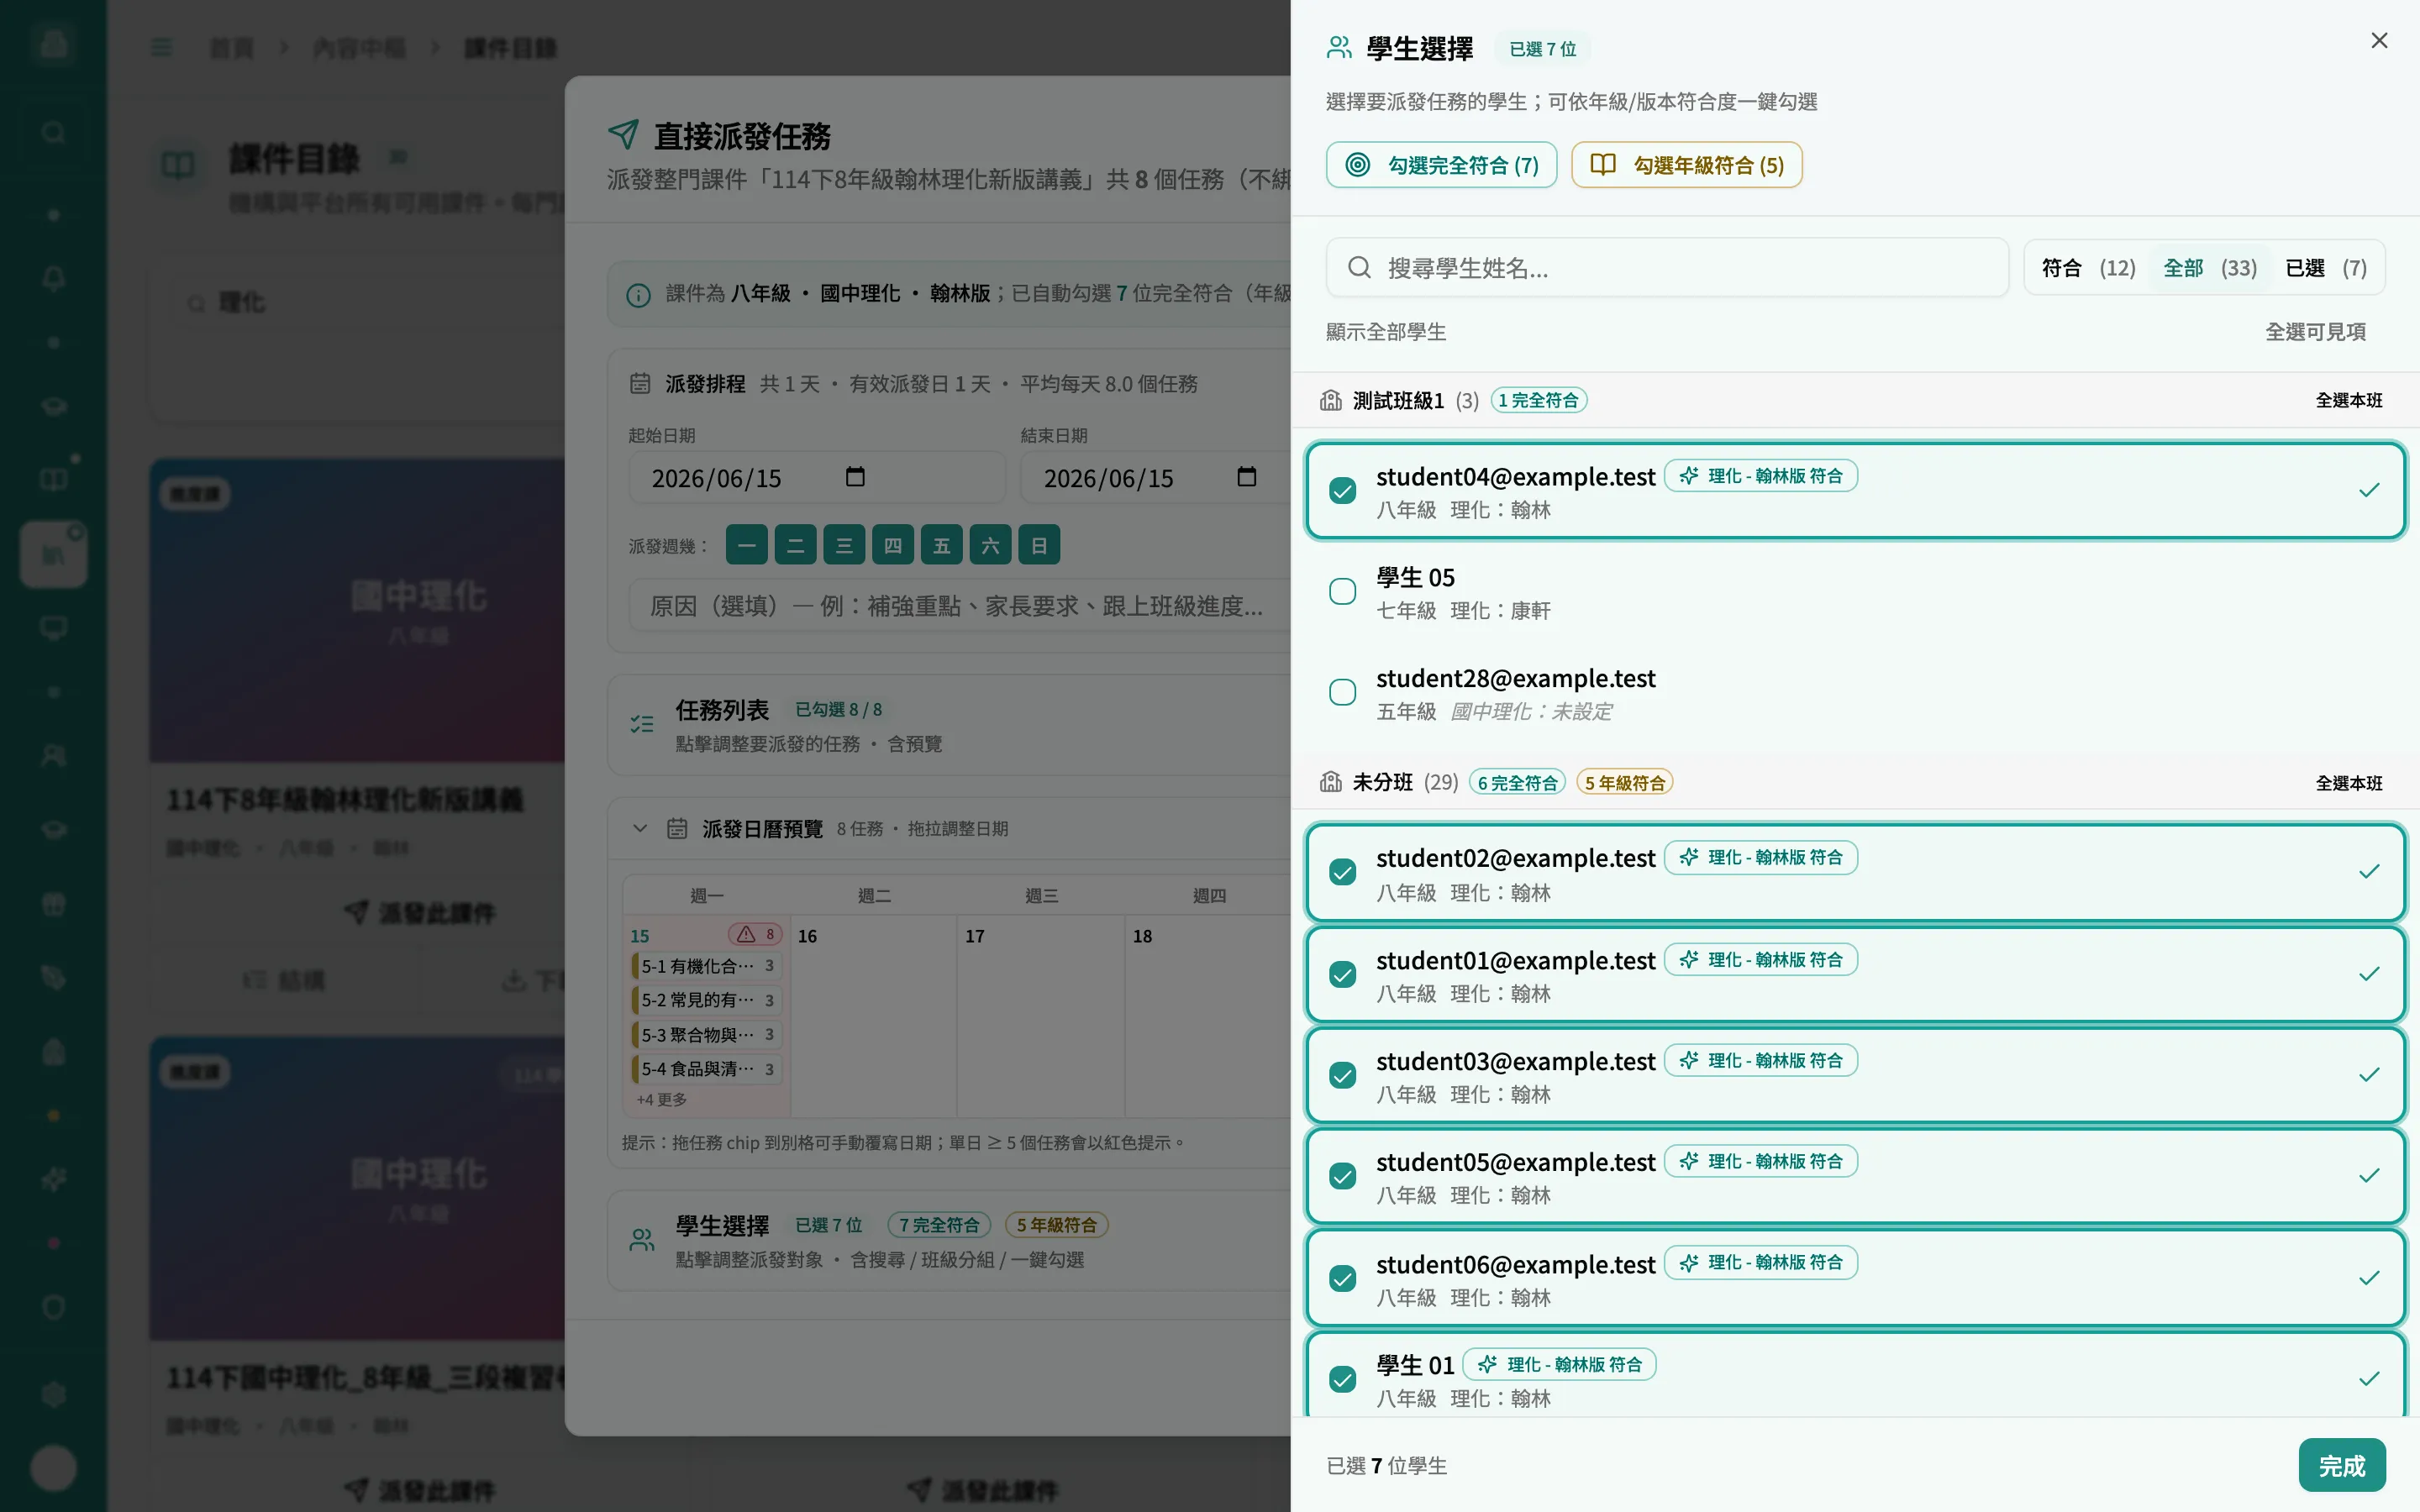Image resolution: width=2420 pixels, height=1512 pixels.
Task: Click the 5-1 有機化合 task chip
Action: click(x=706, y=966)
